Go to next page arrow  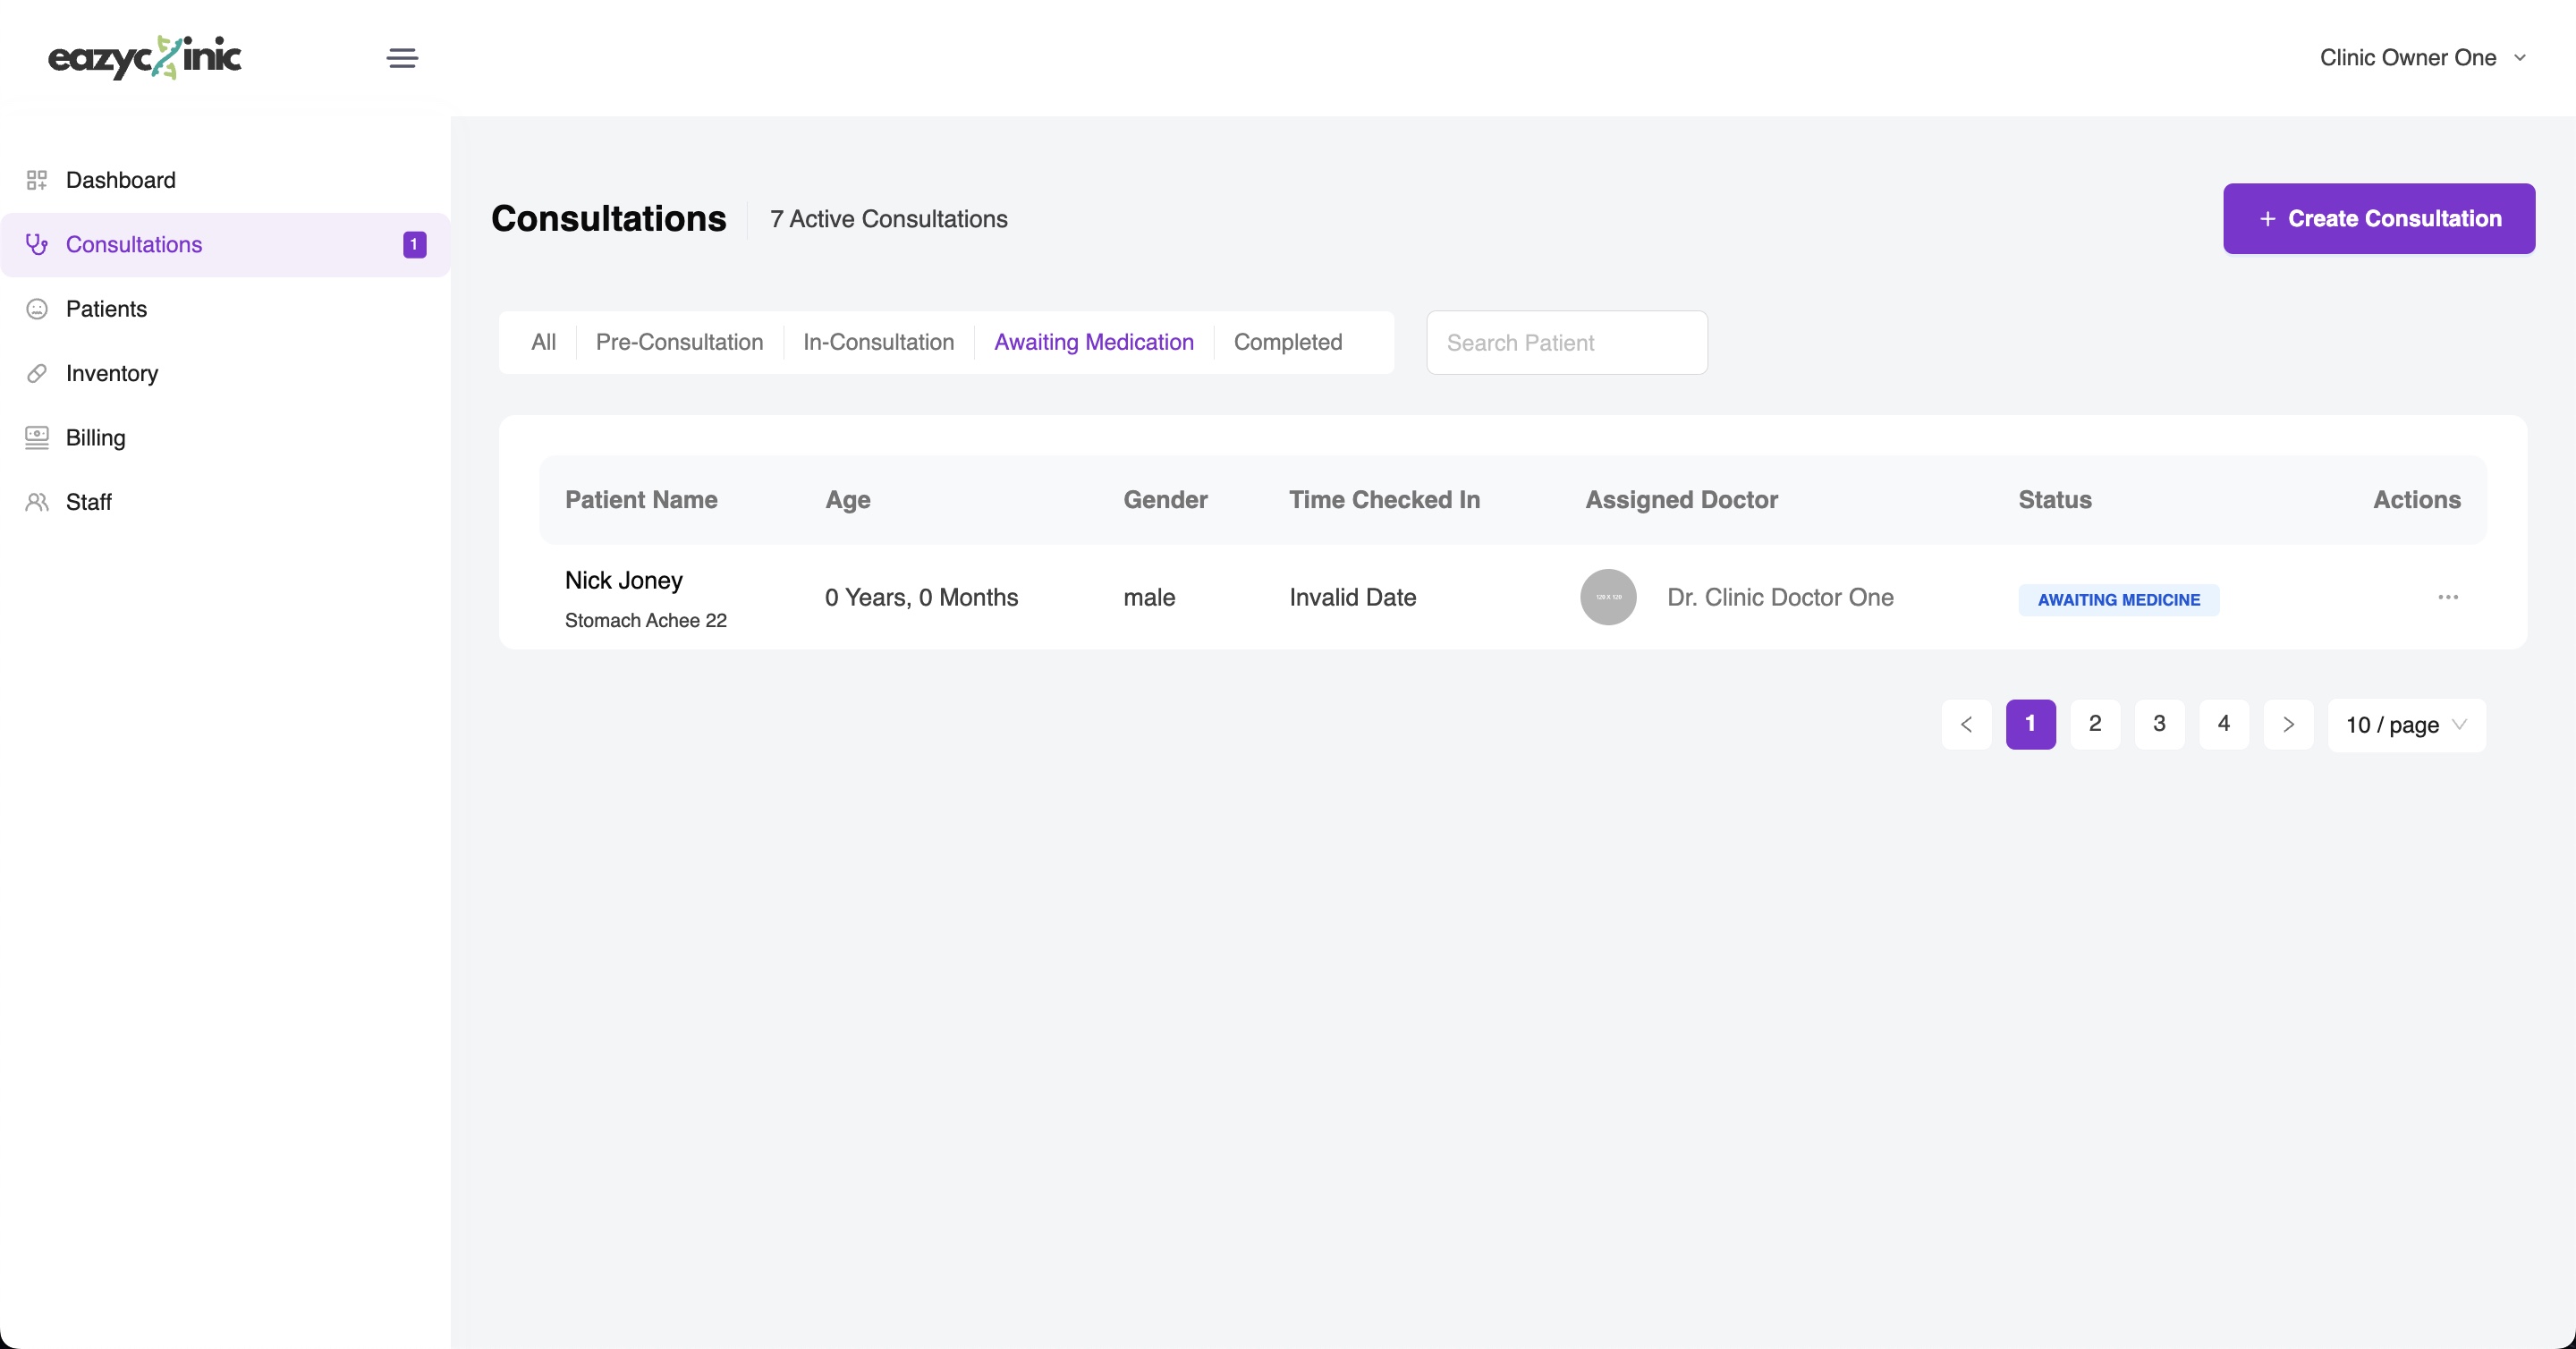pyautogui.click(x=2288, y=724)
